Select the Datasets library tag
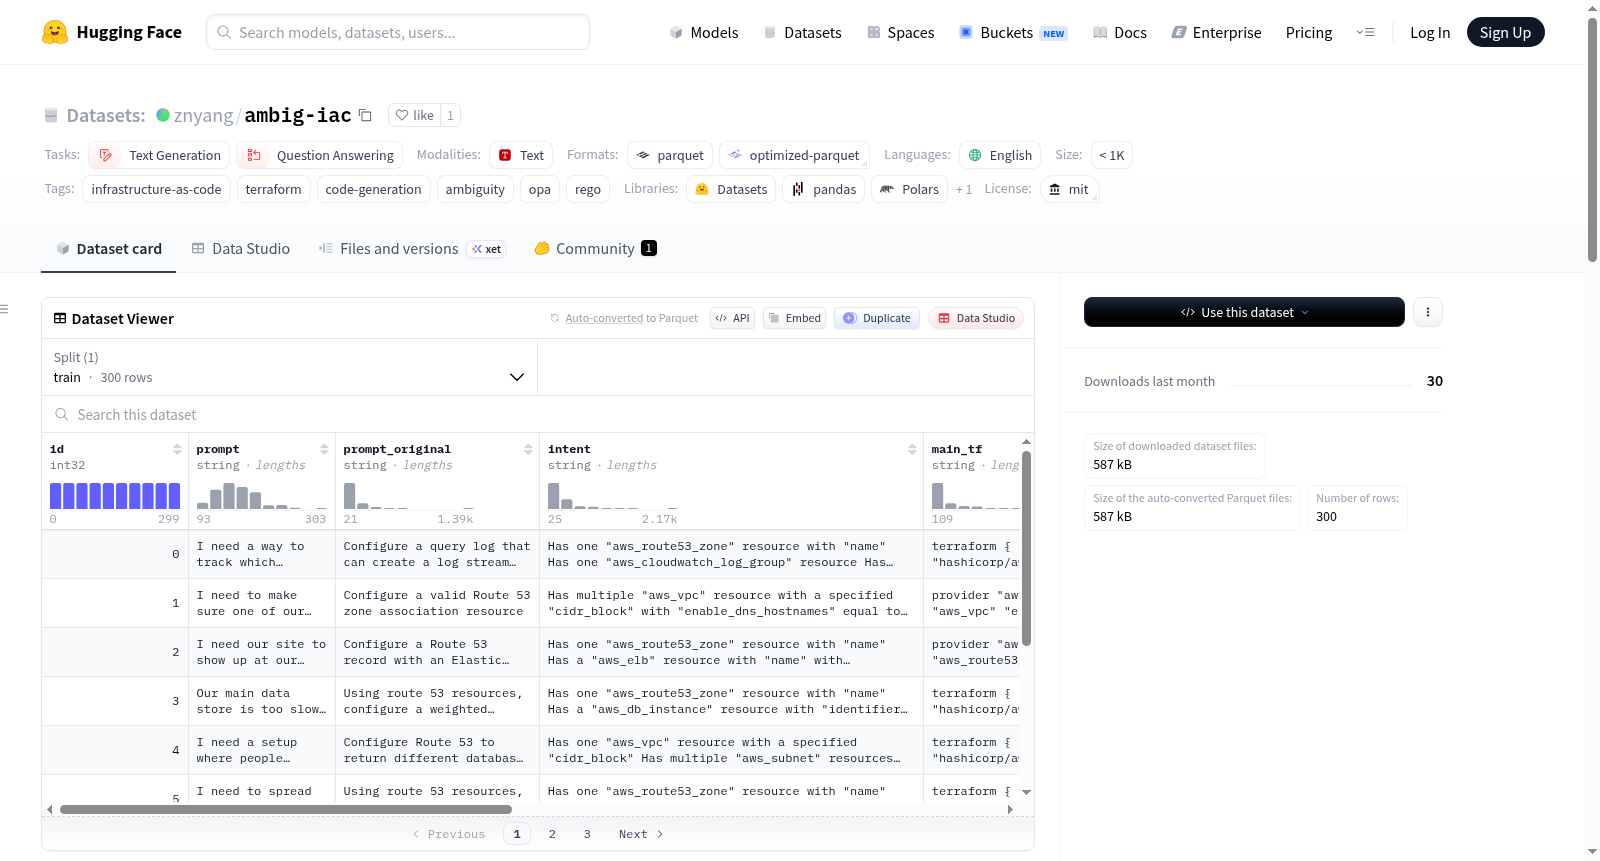Viewport: 1600px width, 861px height. pos(731,189)
